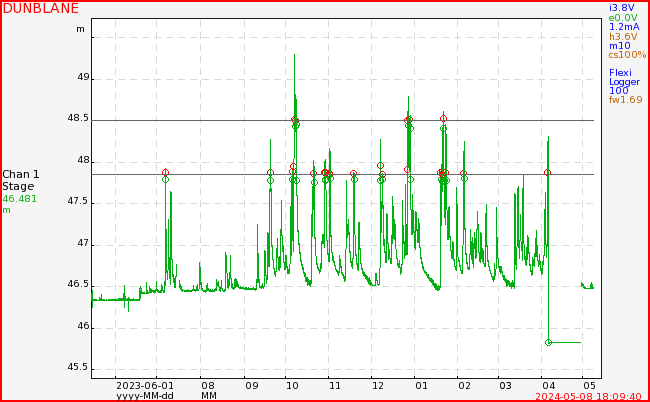Viewport: 650px width, 402px height.
Task: Select green marker at bottom of April drop
Action: click(x=548, y=342)
